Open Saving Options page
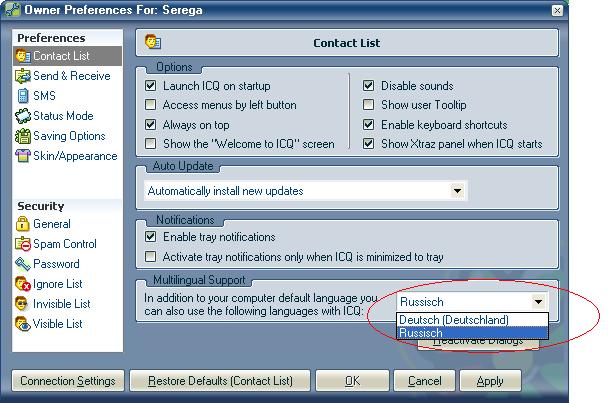 pyautogui.click(x=69, y=136)
